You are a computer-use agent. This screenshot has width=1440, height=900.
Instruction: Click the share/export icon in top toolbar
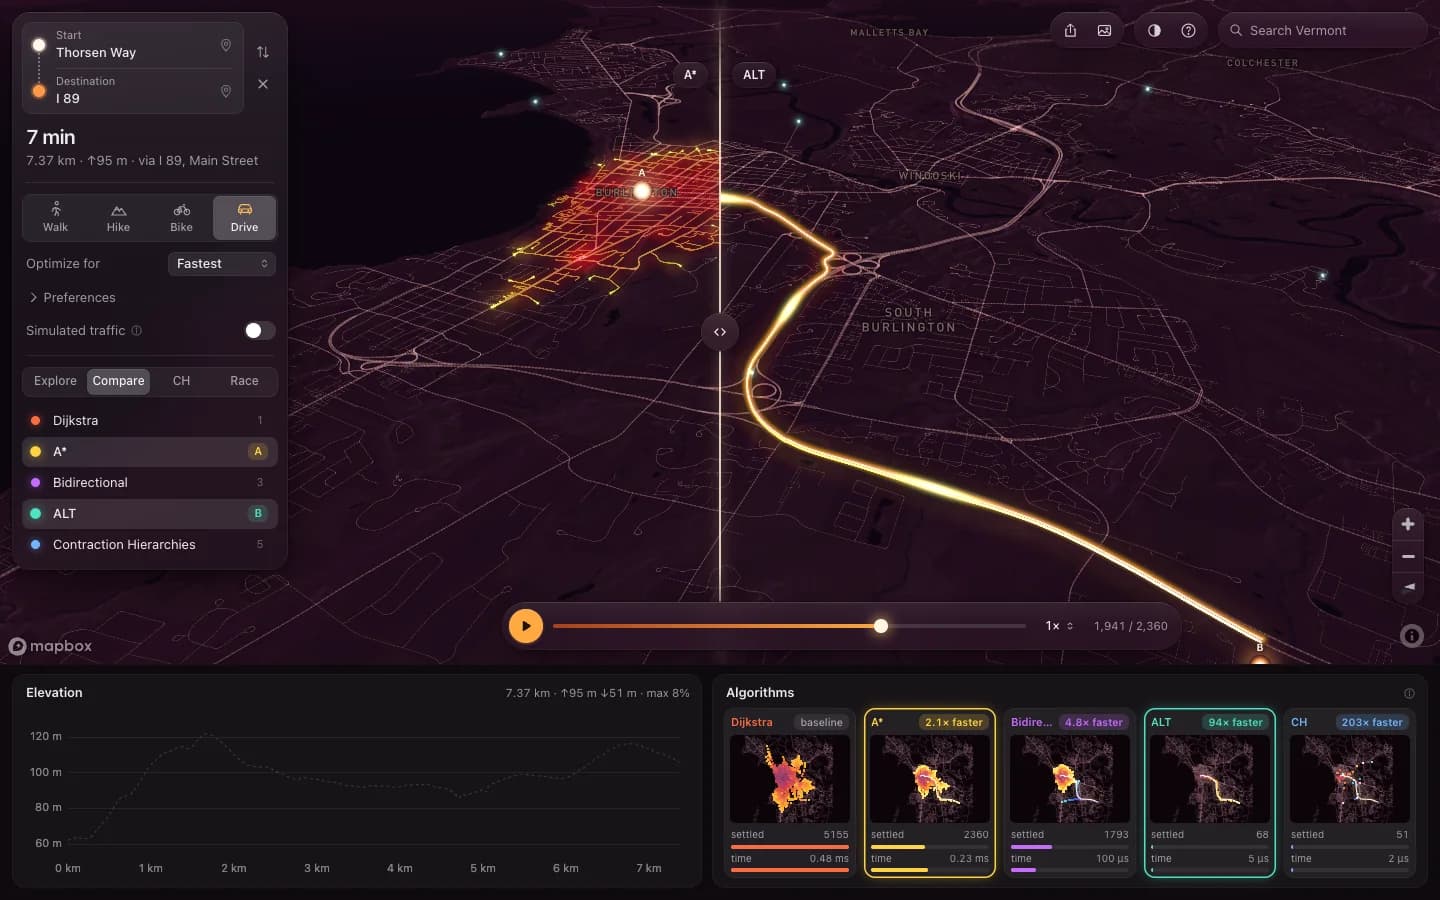click(x=1070, y=30)
